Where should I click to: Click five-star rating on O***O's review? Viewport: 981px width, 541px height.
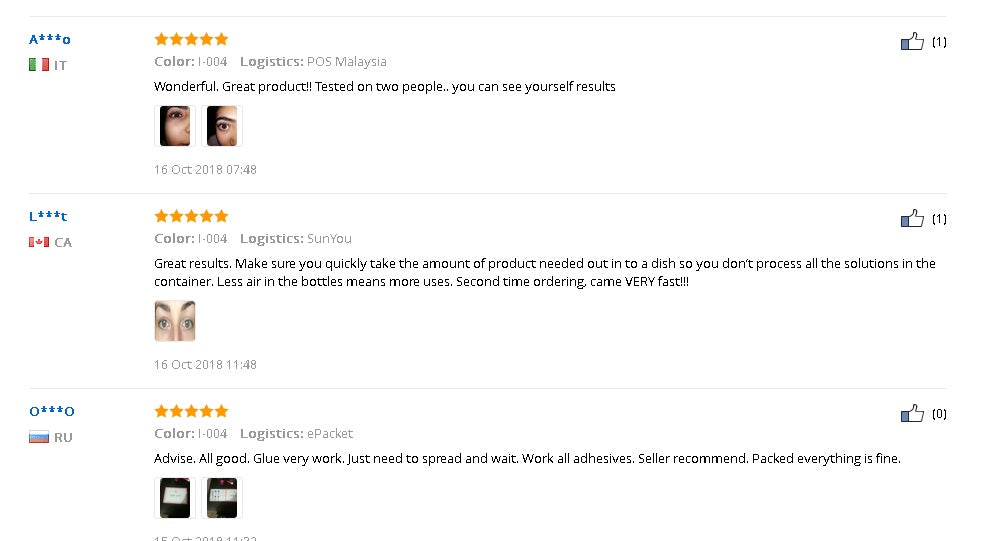[x=191, y=411]
